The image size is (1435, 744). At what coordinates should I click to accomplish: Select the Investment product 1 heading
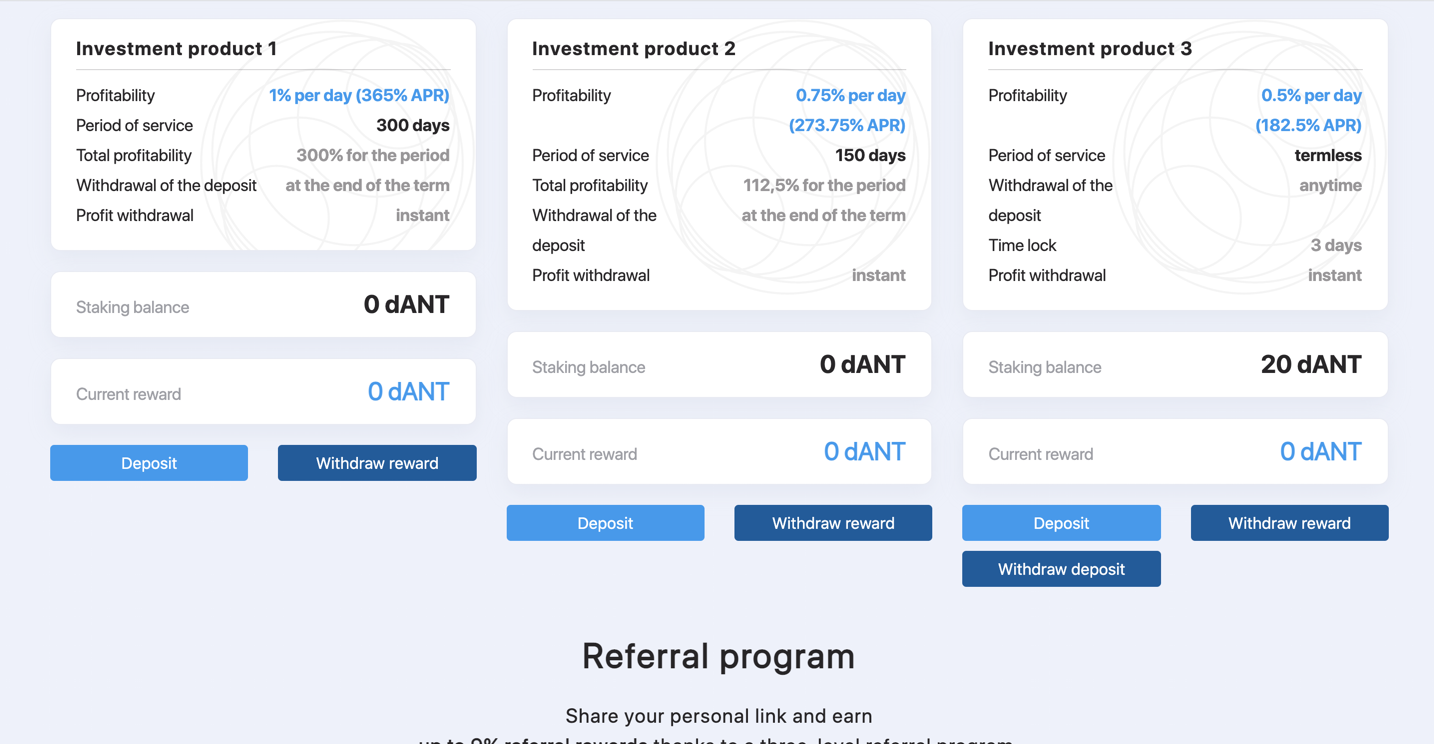(176, 48)
